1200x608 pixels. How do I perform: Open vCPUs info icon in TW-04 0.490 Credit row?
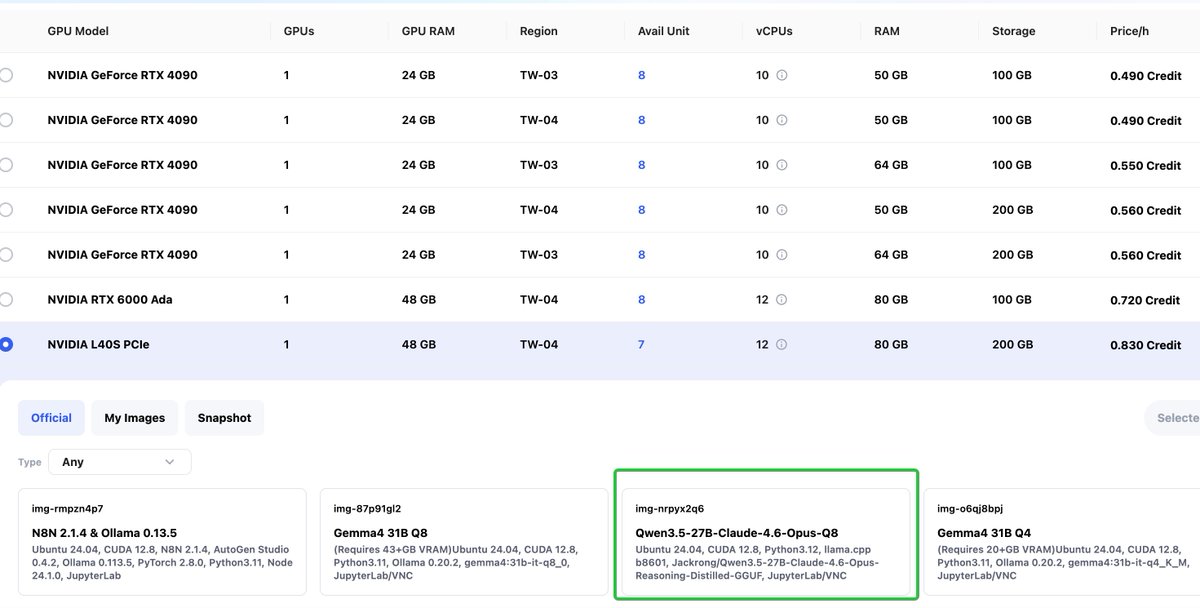(782, 120)
